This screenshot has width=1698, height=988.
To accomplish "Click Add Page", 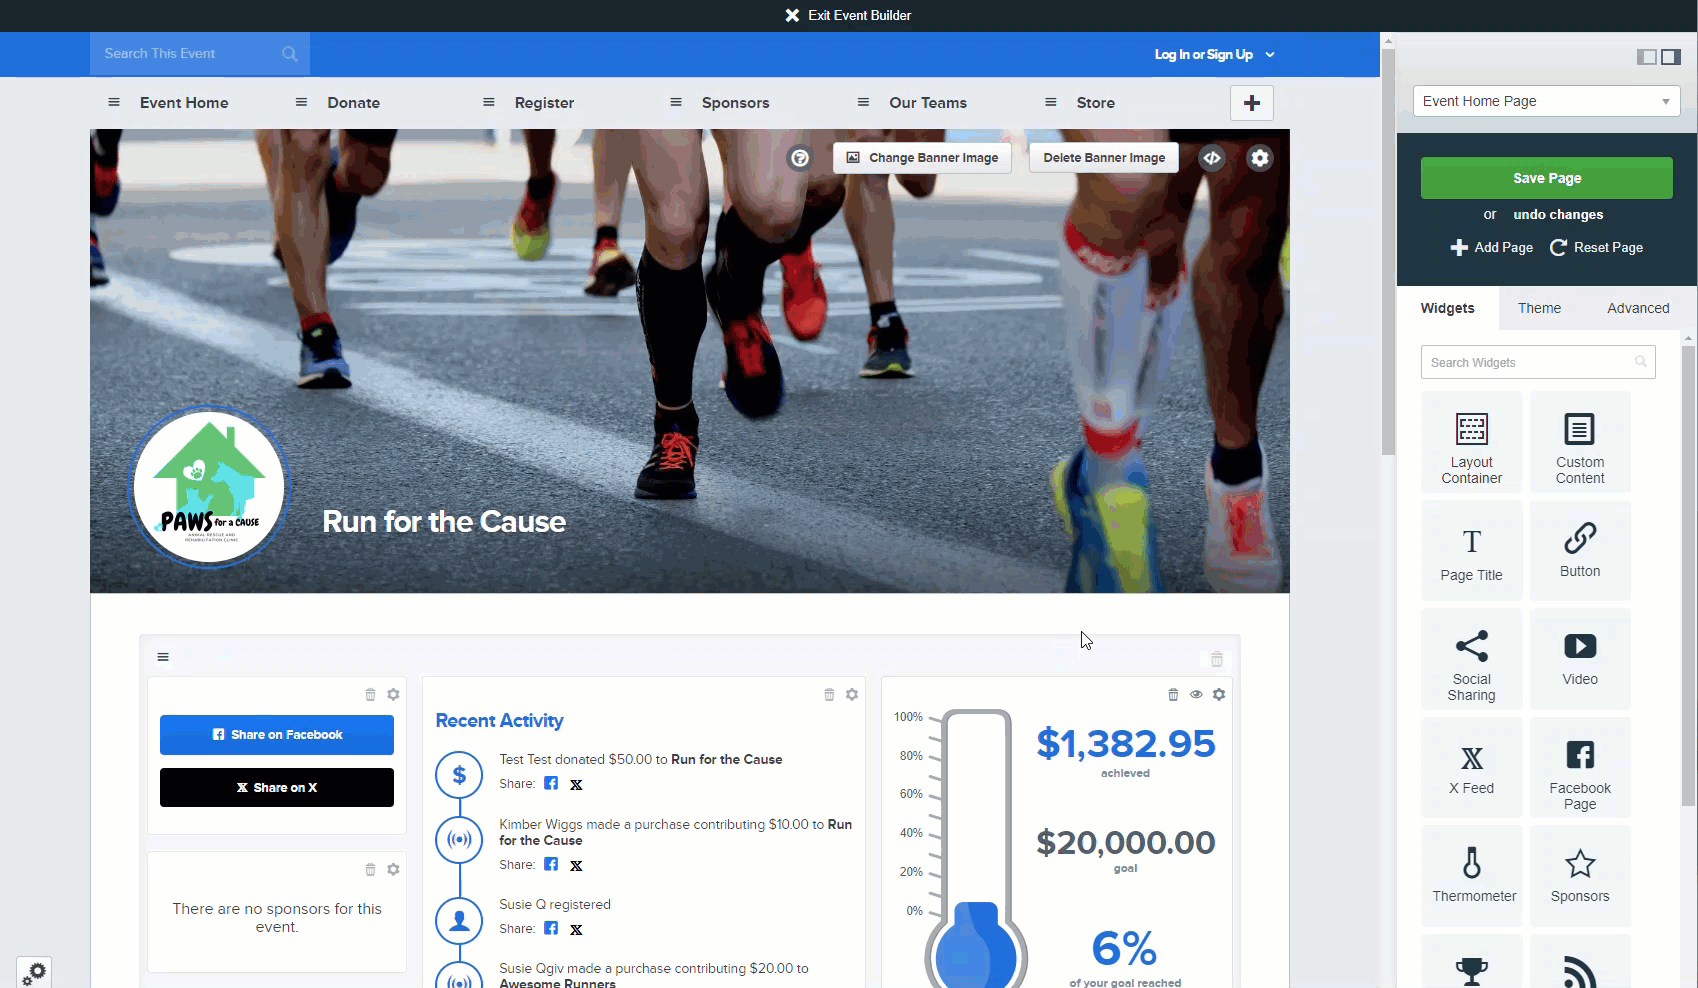I will [1491, 247].
